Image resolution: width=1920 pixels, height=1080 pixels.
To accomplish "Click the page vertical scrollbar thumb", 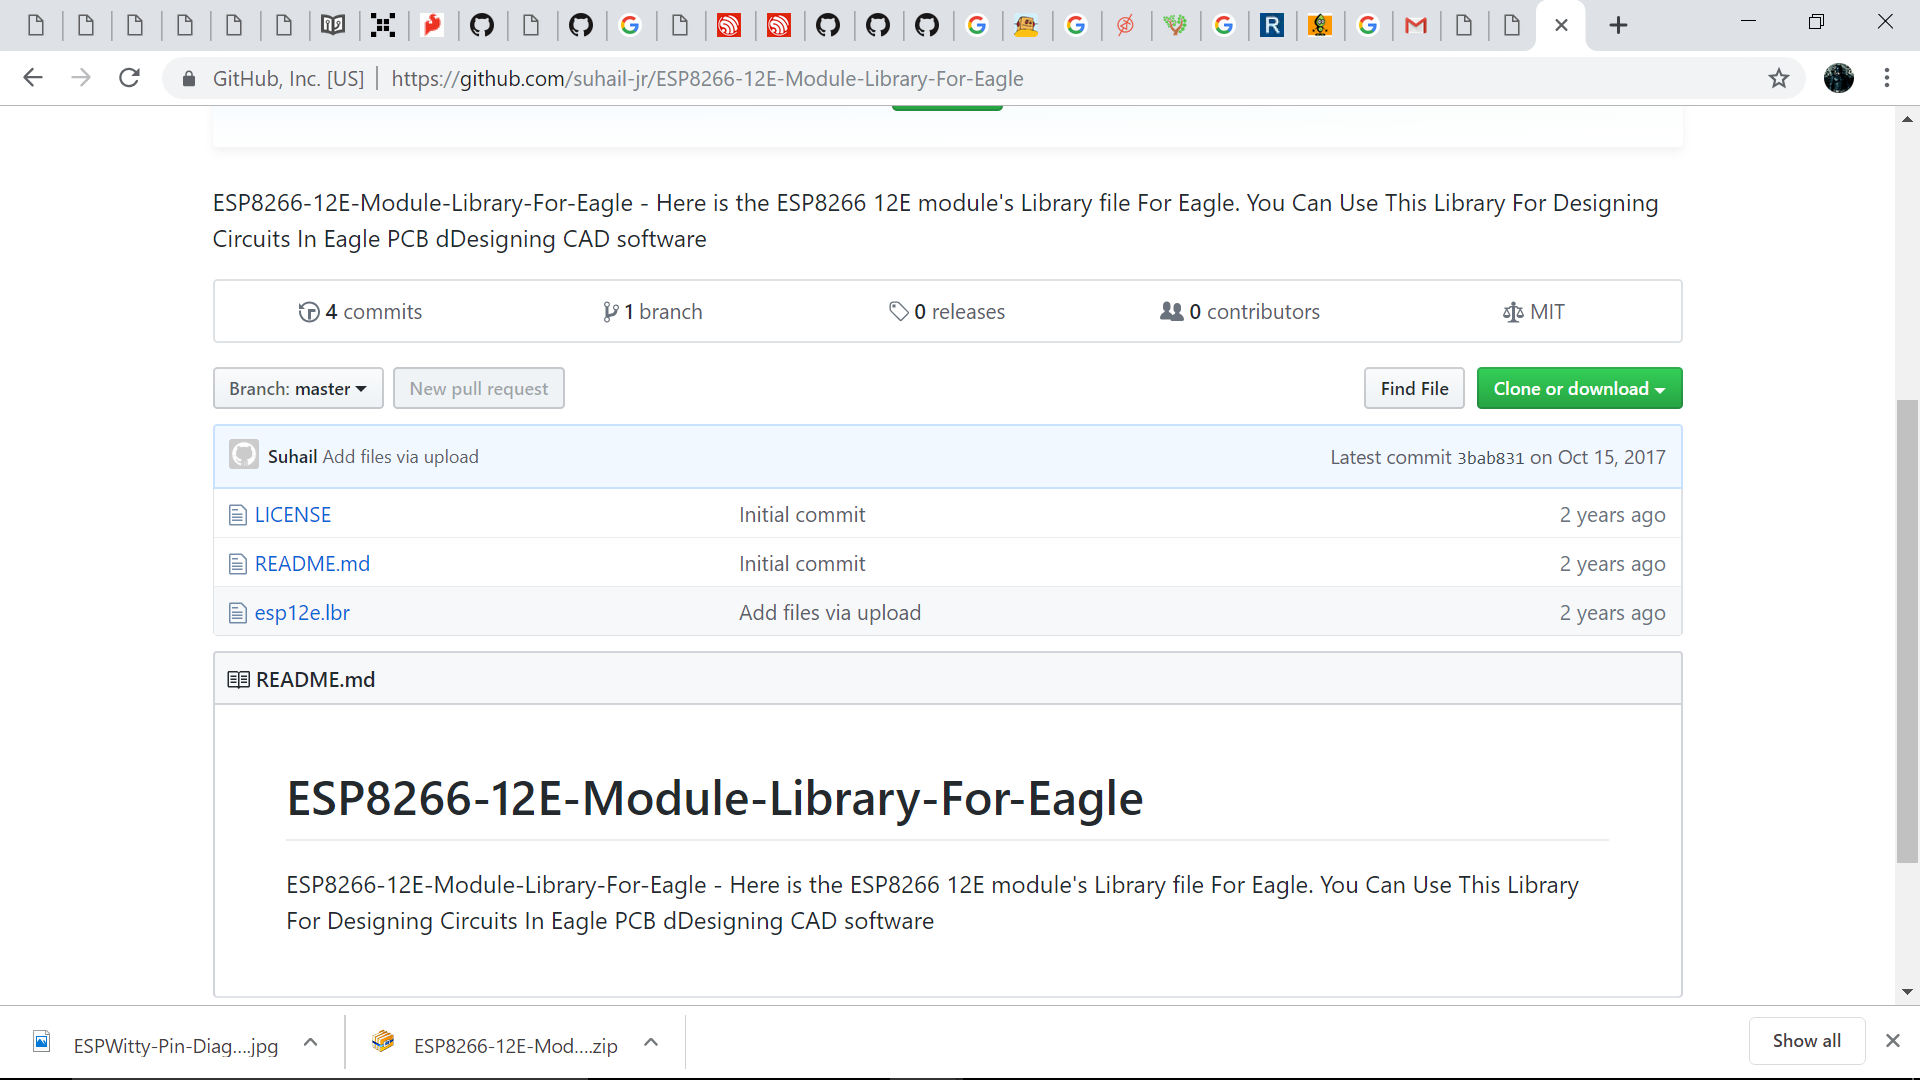I will point(1907,630).
